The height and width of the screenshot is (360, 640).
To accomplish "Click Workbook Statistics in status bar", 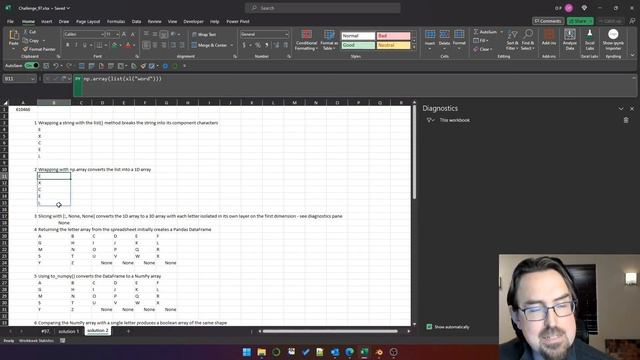I will point(36,340).
